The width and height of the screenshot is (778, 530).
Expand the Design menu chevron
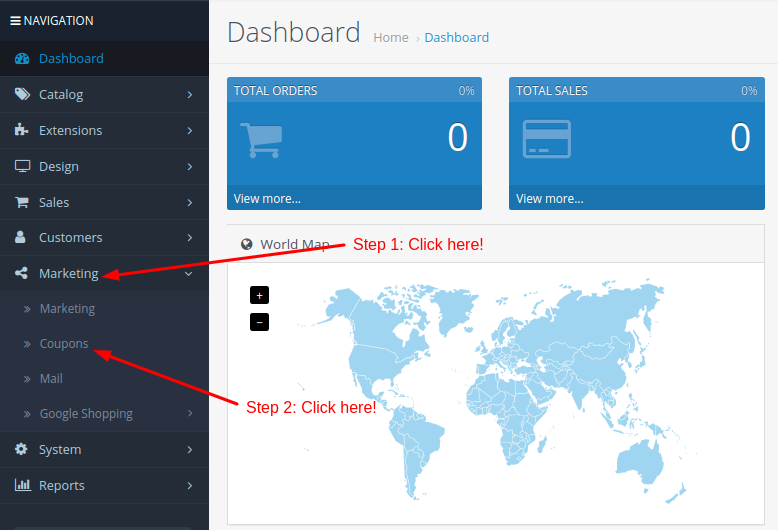coord(190,167)
